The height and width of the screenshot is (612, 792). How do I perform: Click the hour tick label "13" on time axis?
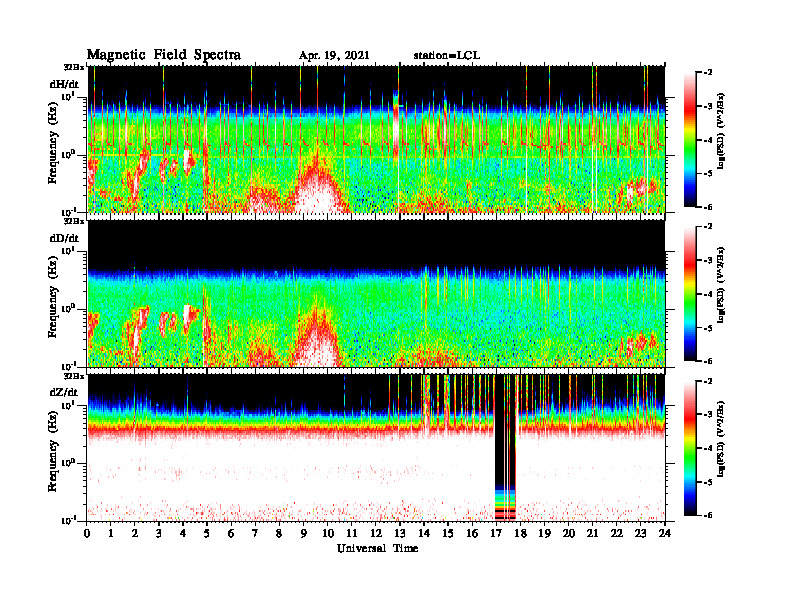point(400,534)
